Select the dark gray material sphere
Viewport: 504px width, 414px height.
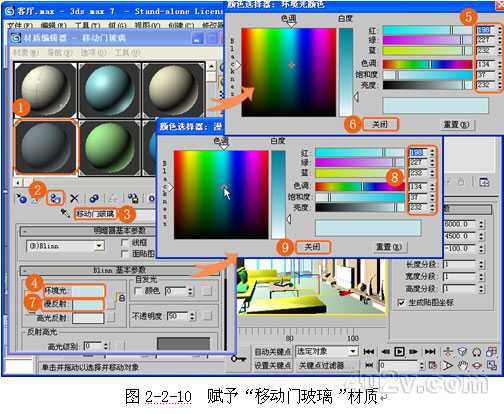[x=45, y=148]
